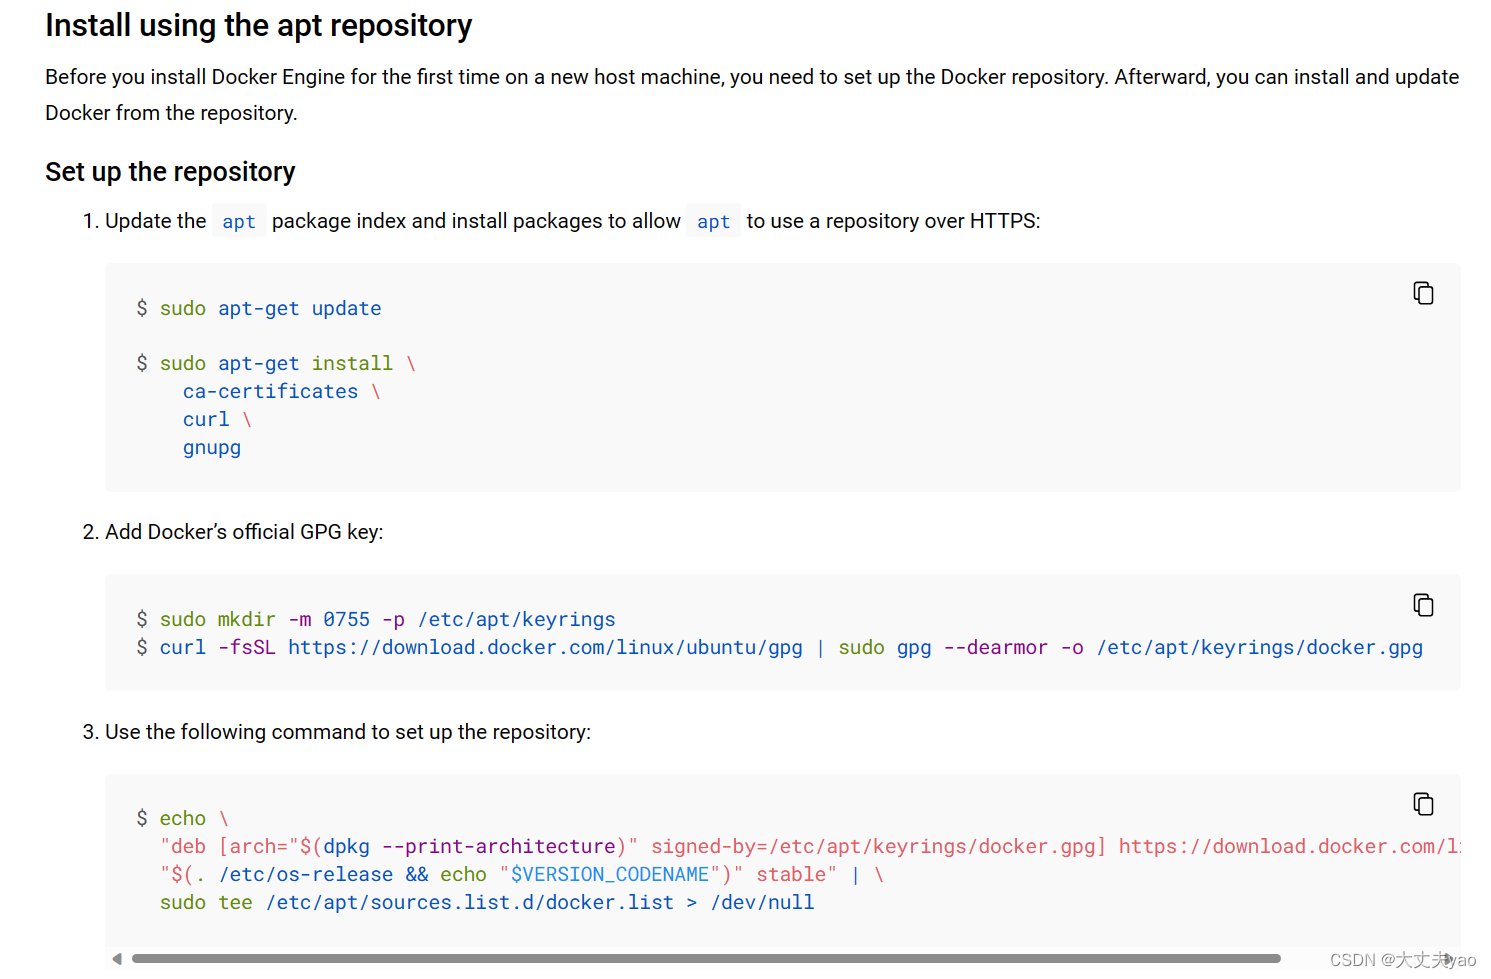Click the 'gnupg' package line
Viewport: 1491px width, 979px height.
tap(212, 447)
